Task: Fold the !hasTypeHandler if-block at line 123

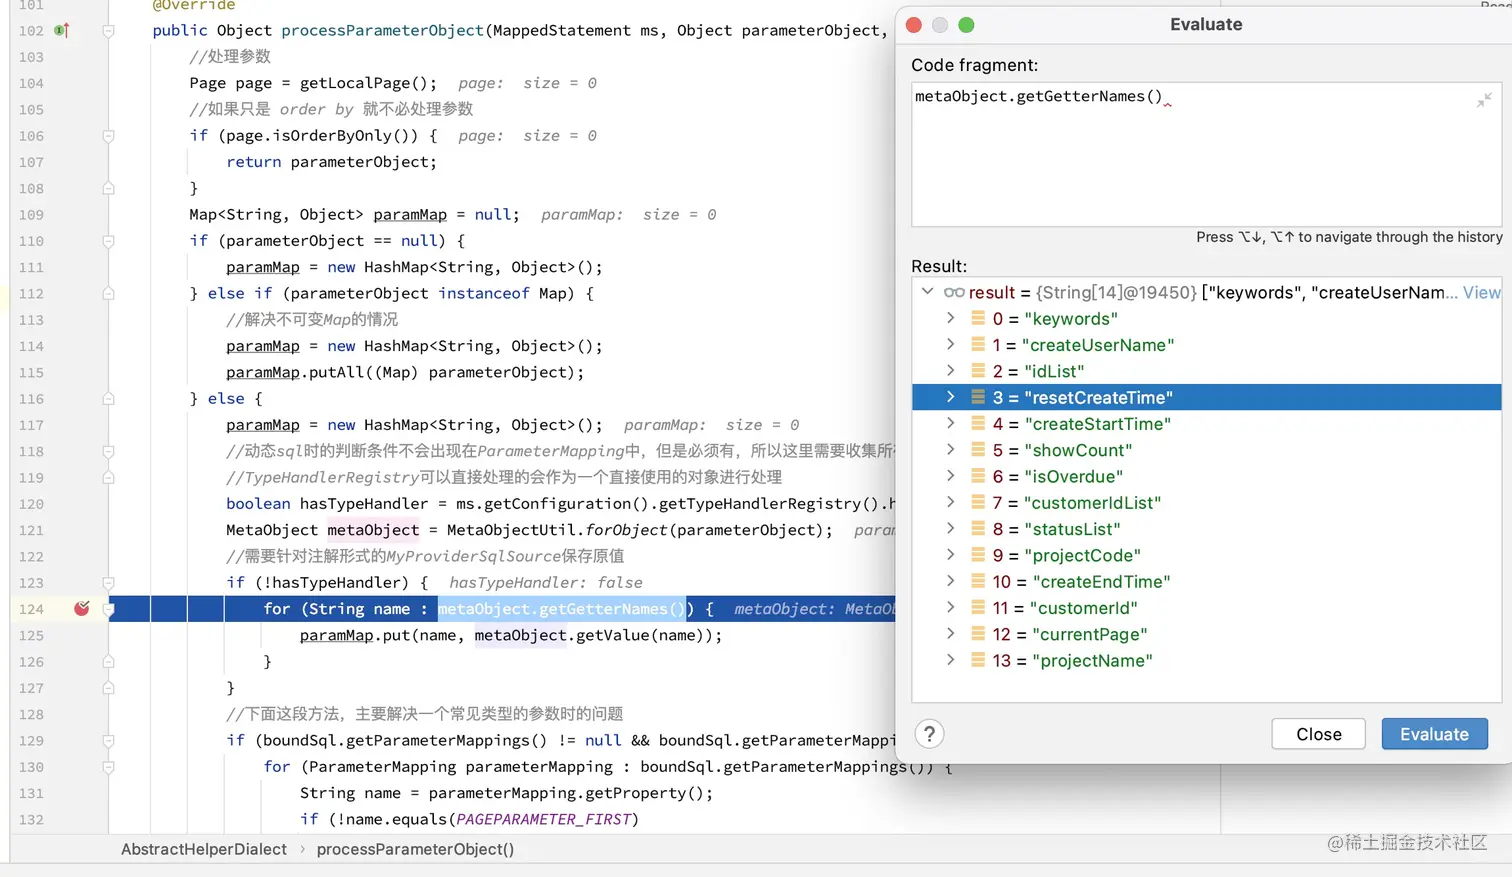Action: (108, 583)
